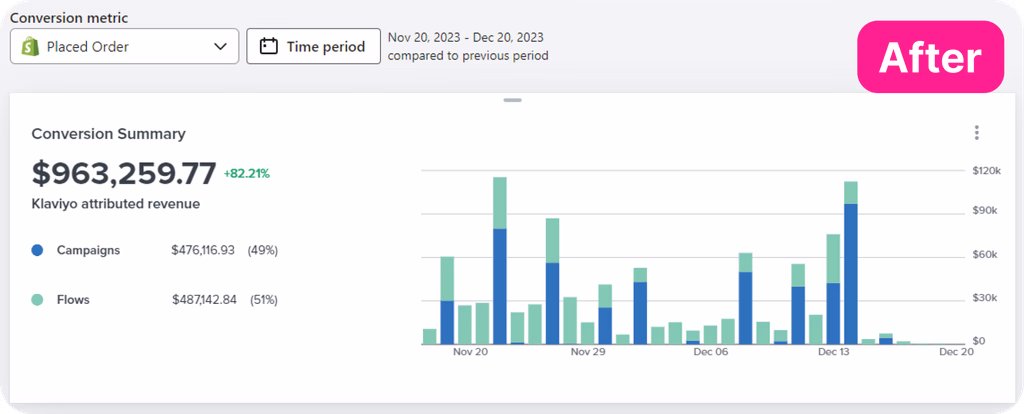Expand the Placed Order dropdown chevron

(221, 46)
